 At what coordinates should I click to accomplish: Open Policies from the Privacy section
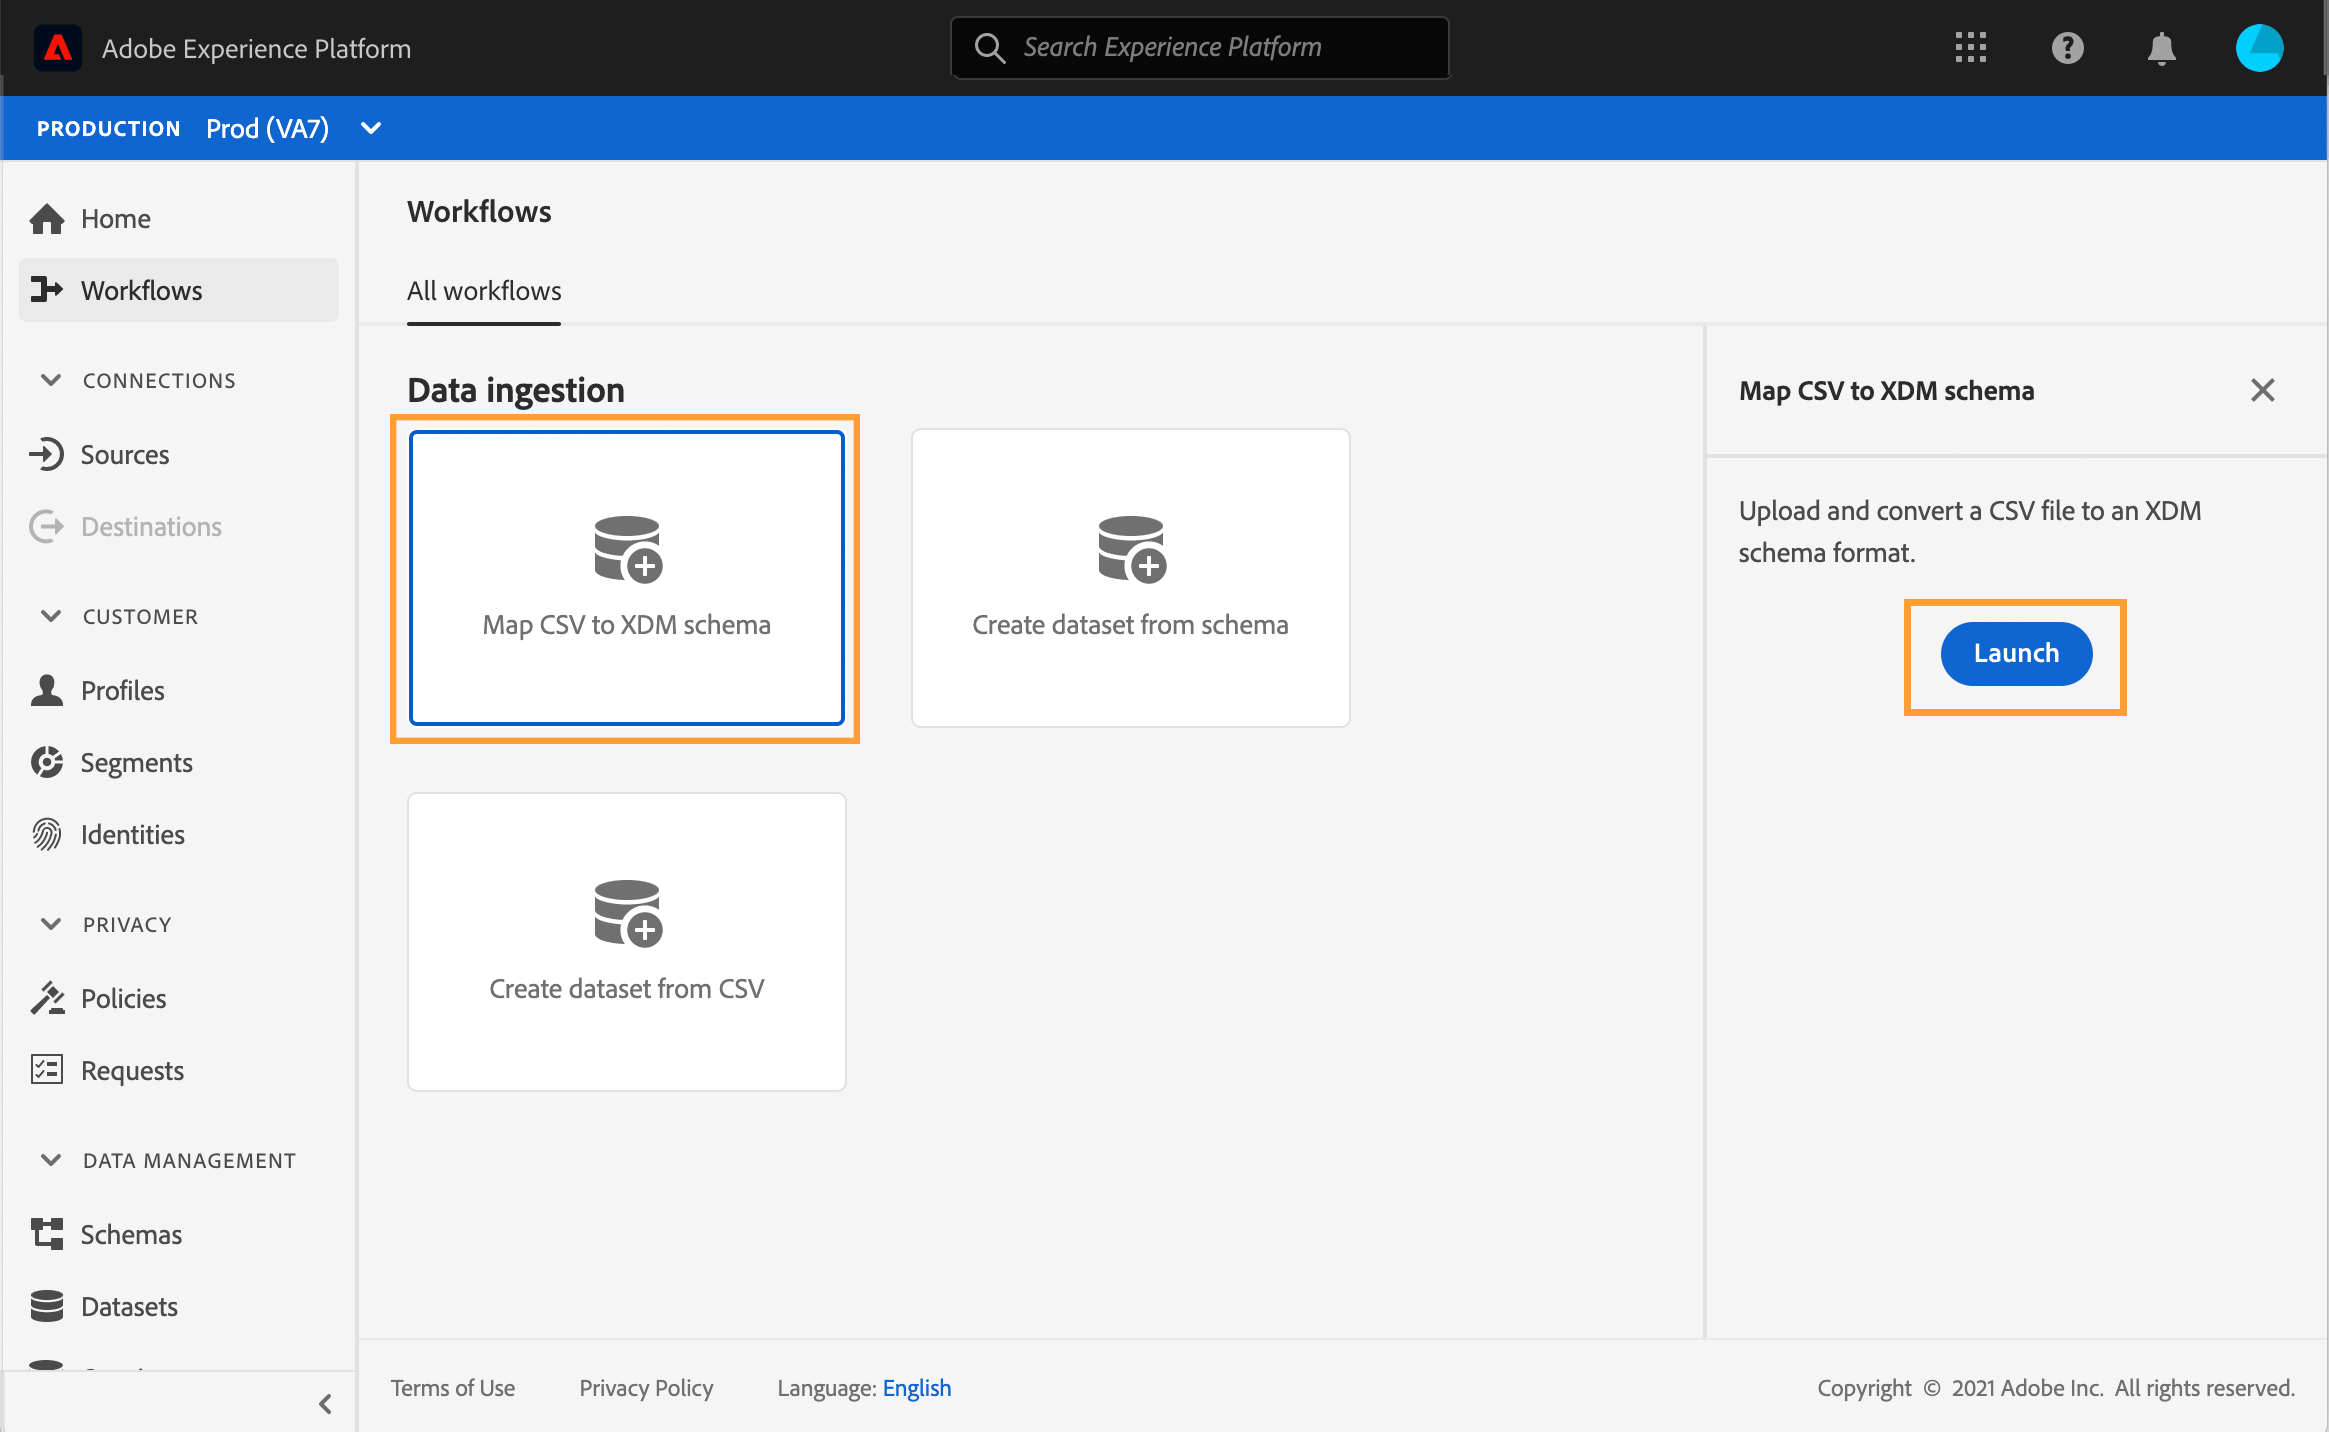coord(123,999)
